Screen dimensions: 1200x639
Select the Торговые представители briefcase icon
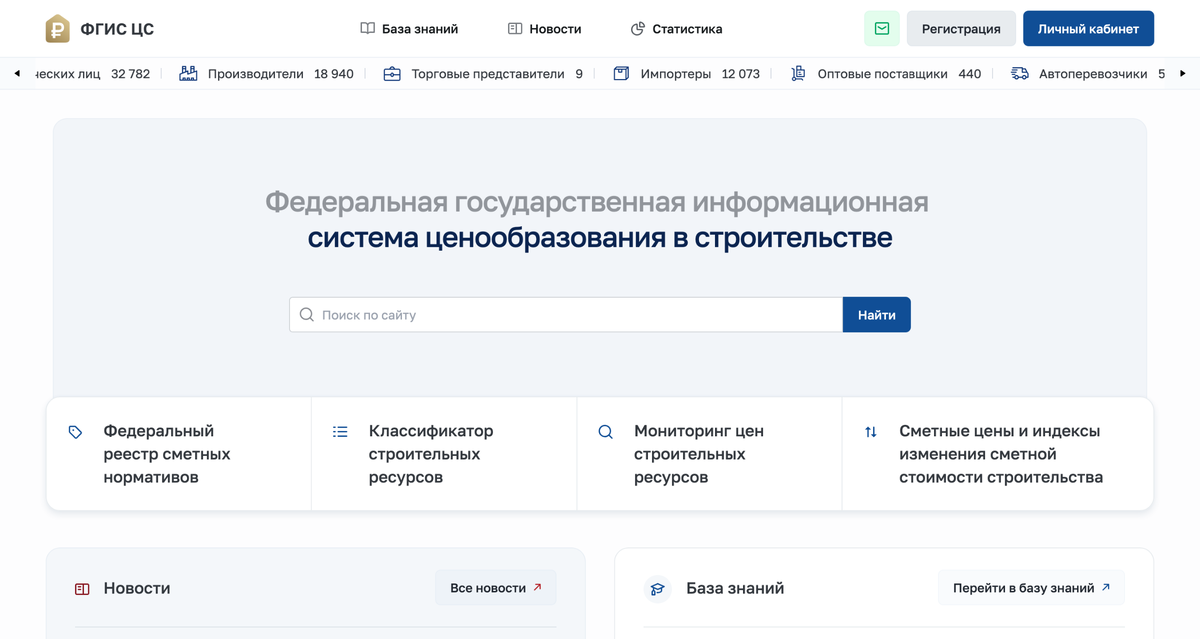(x=394, y=73)
